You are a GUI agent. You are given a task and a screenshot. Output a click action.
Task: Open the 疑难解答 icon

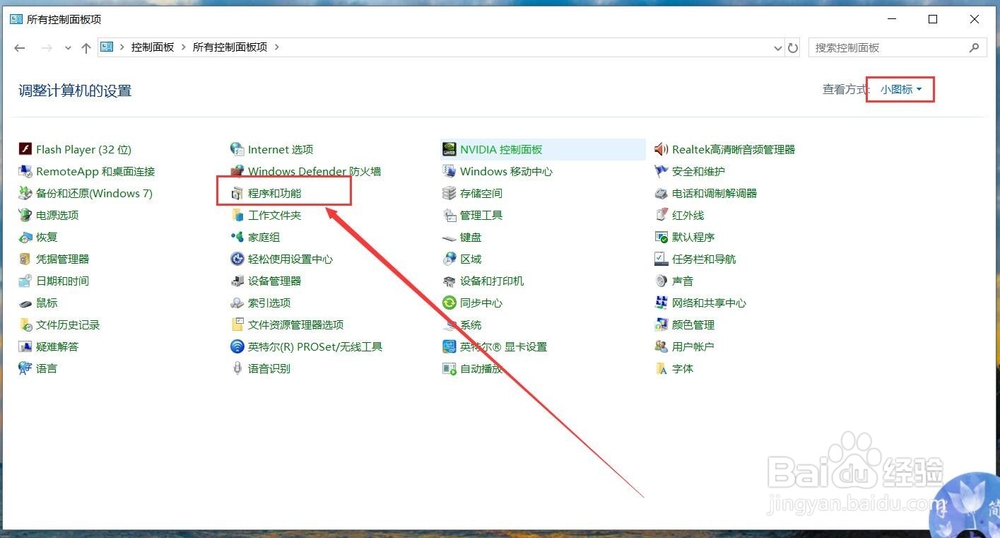pos(25,347)
